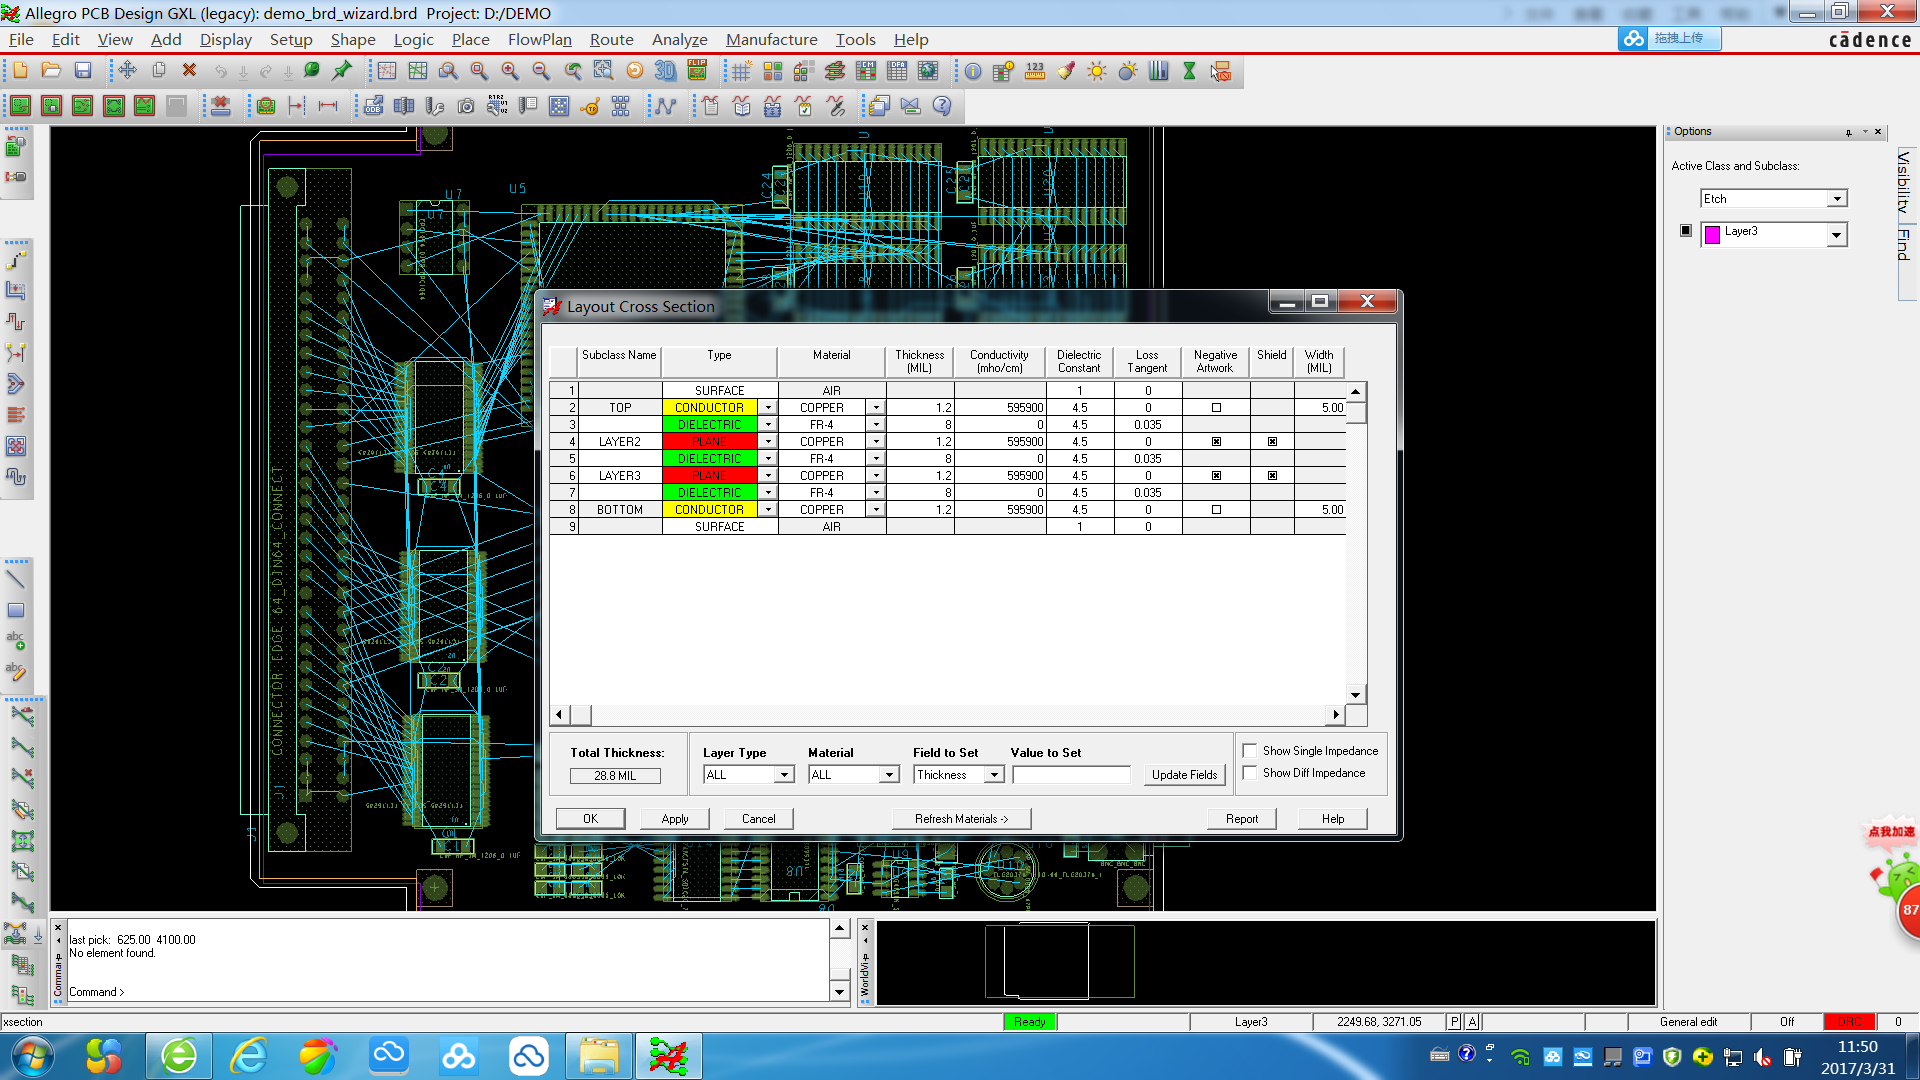Click the Zoom In magnifier icon

click(510, 71)
